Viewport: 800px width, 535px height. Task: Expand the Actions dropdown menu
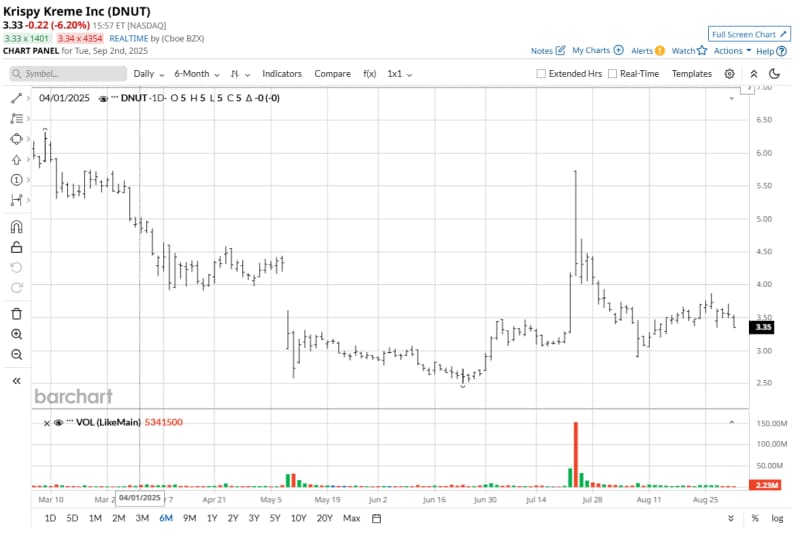click(732, 50)
